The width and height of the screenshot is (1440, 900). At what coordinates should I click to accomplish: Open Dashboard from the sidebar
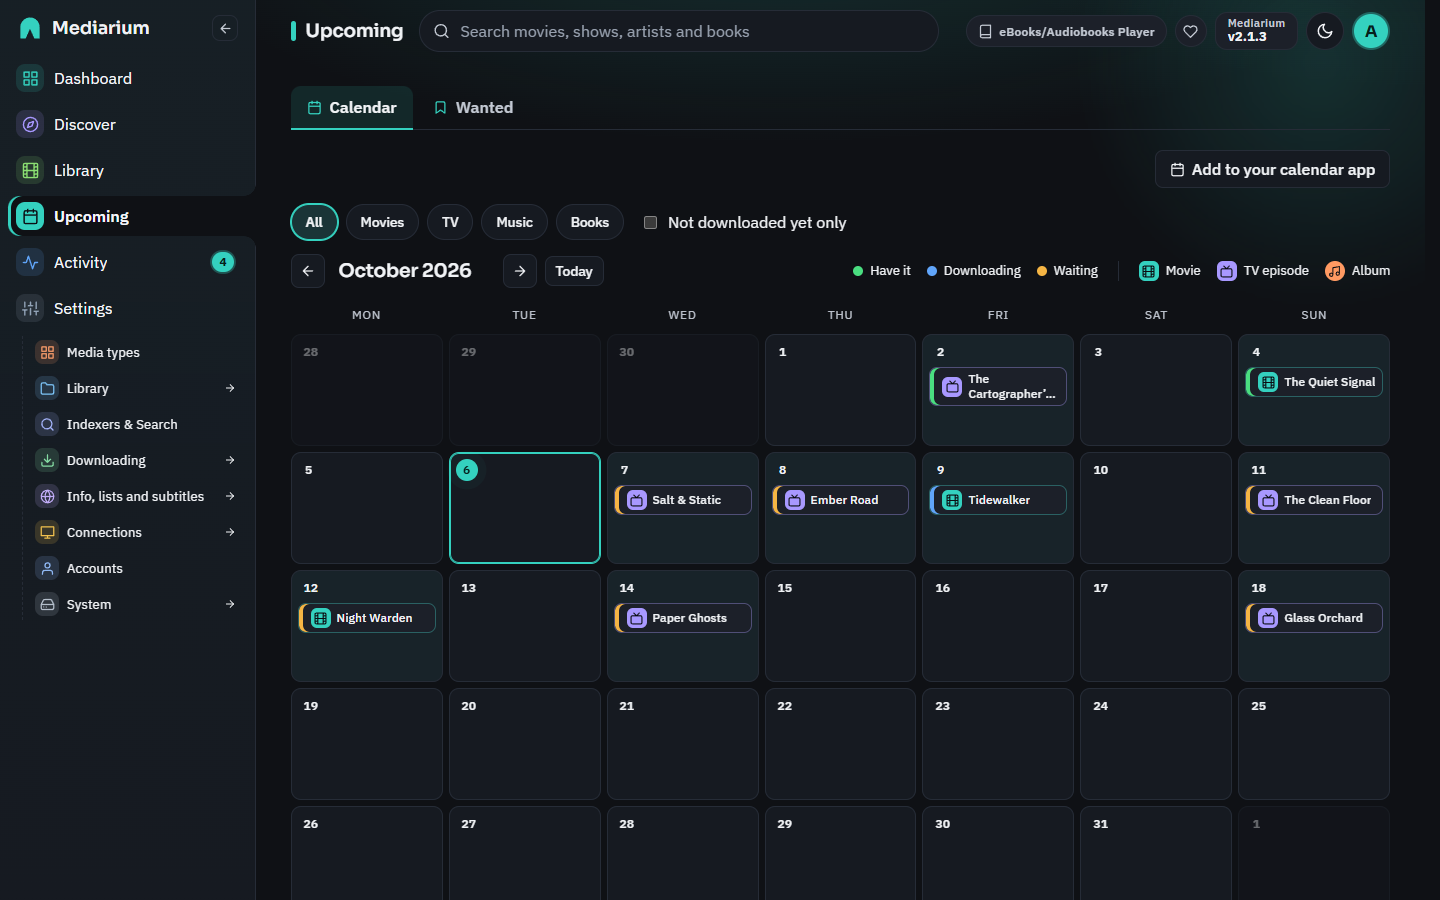128,78
